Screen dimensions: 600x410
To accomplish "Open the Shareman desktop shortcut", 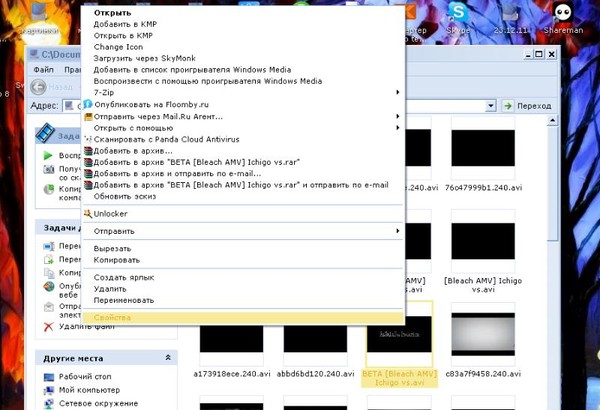I will click(563, 17).
